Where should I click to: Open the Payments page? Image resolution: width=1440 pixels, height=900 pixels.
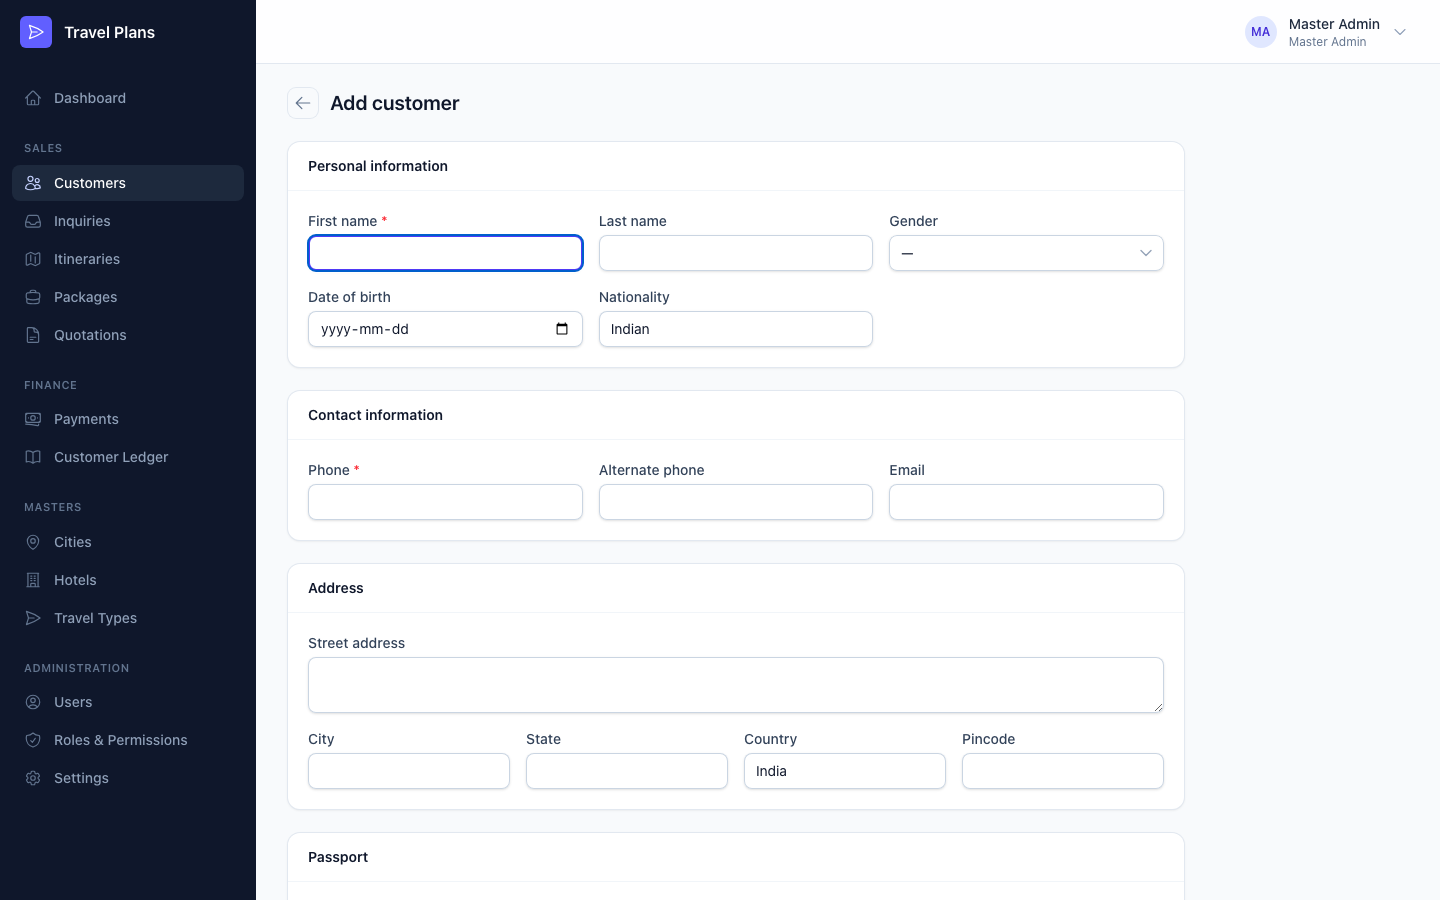point(128,419)
